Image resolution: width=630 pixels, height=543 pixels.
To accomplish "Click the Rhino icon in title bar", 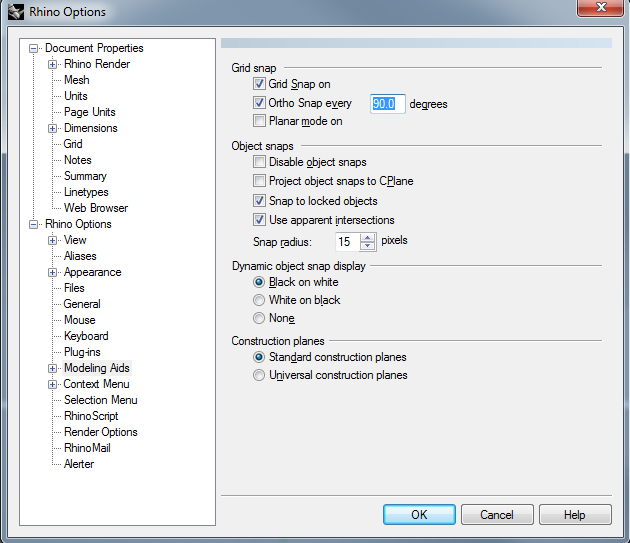I will 16,11.
